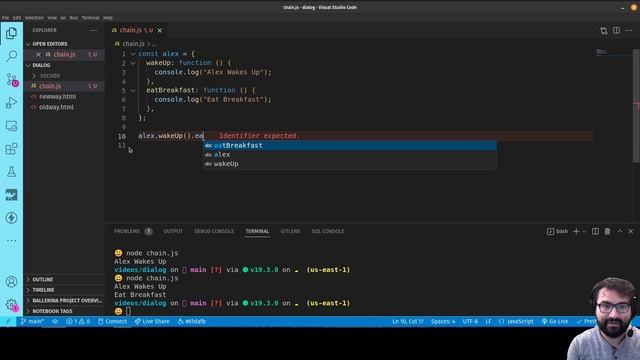Show additional views ellipsis in activity bar
The width and height of the screenshot is (640, 360).
click(x=11, y=240)
